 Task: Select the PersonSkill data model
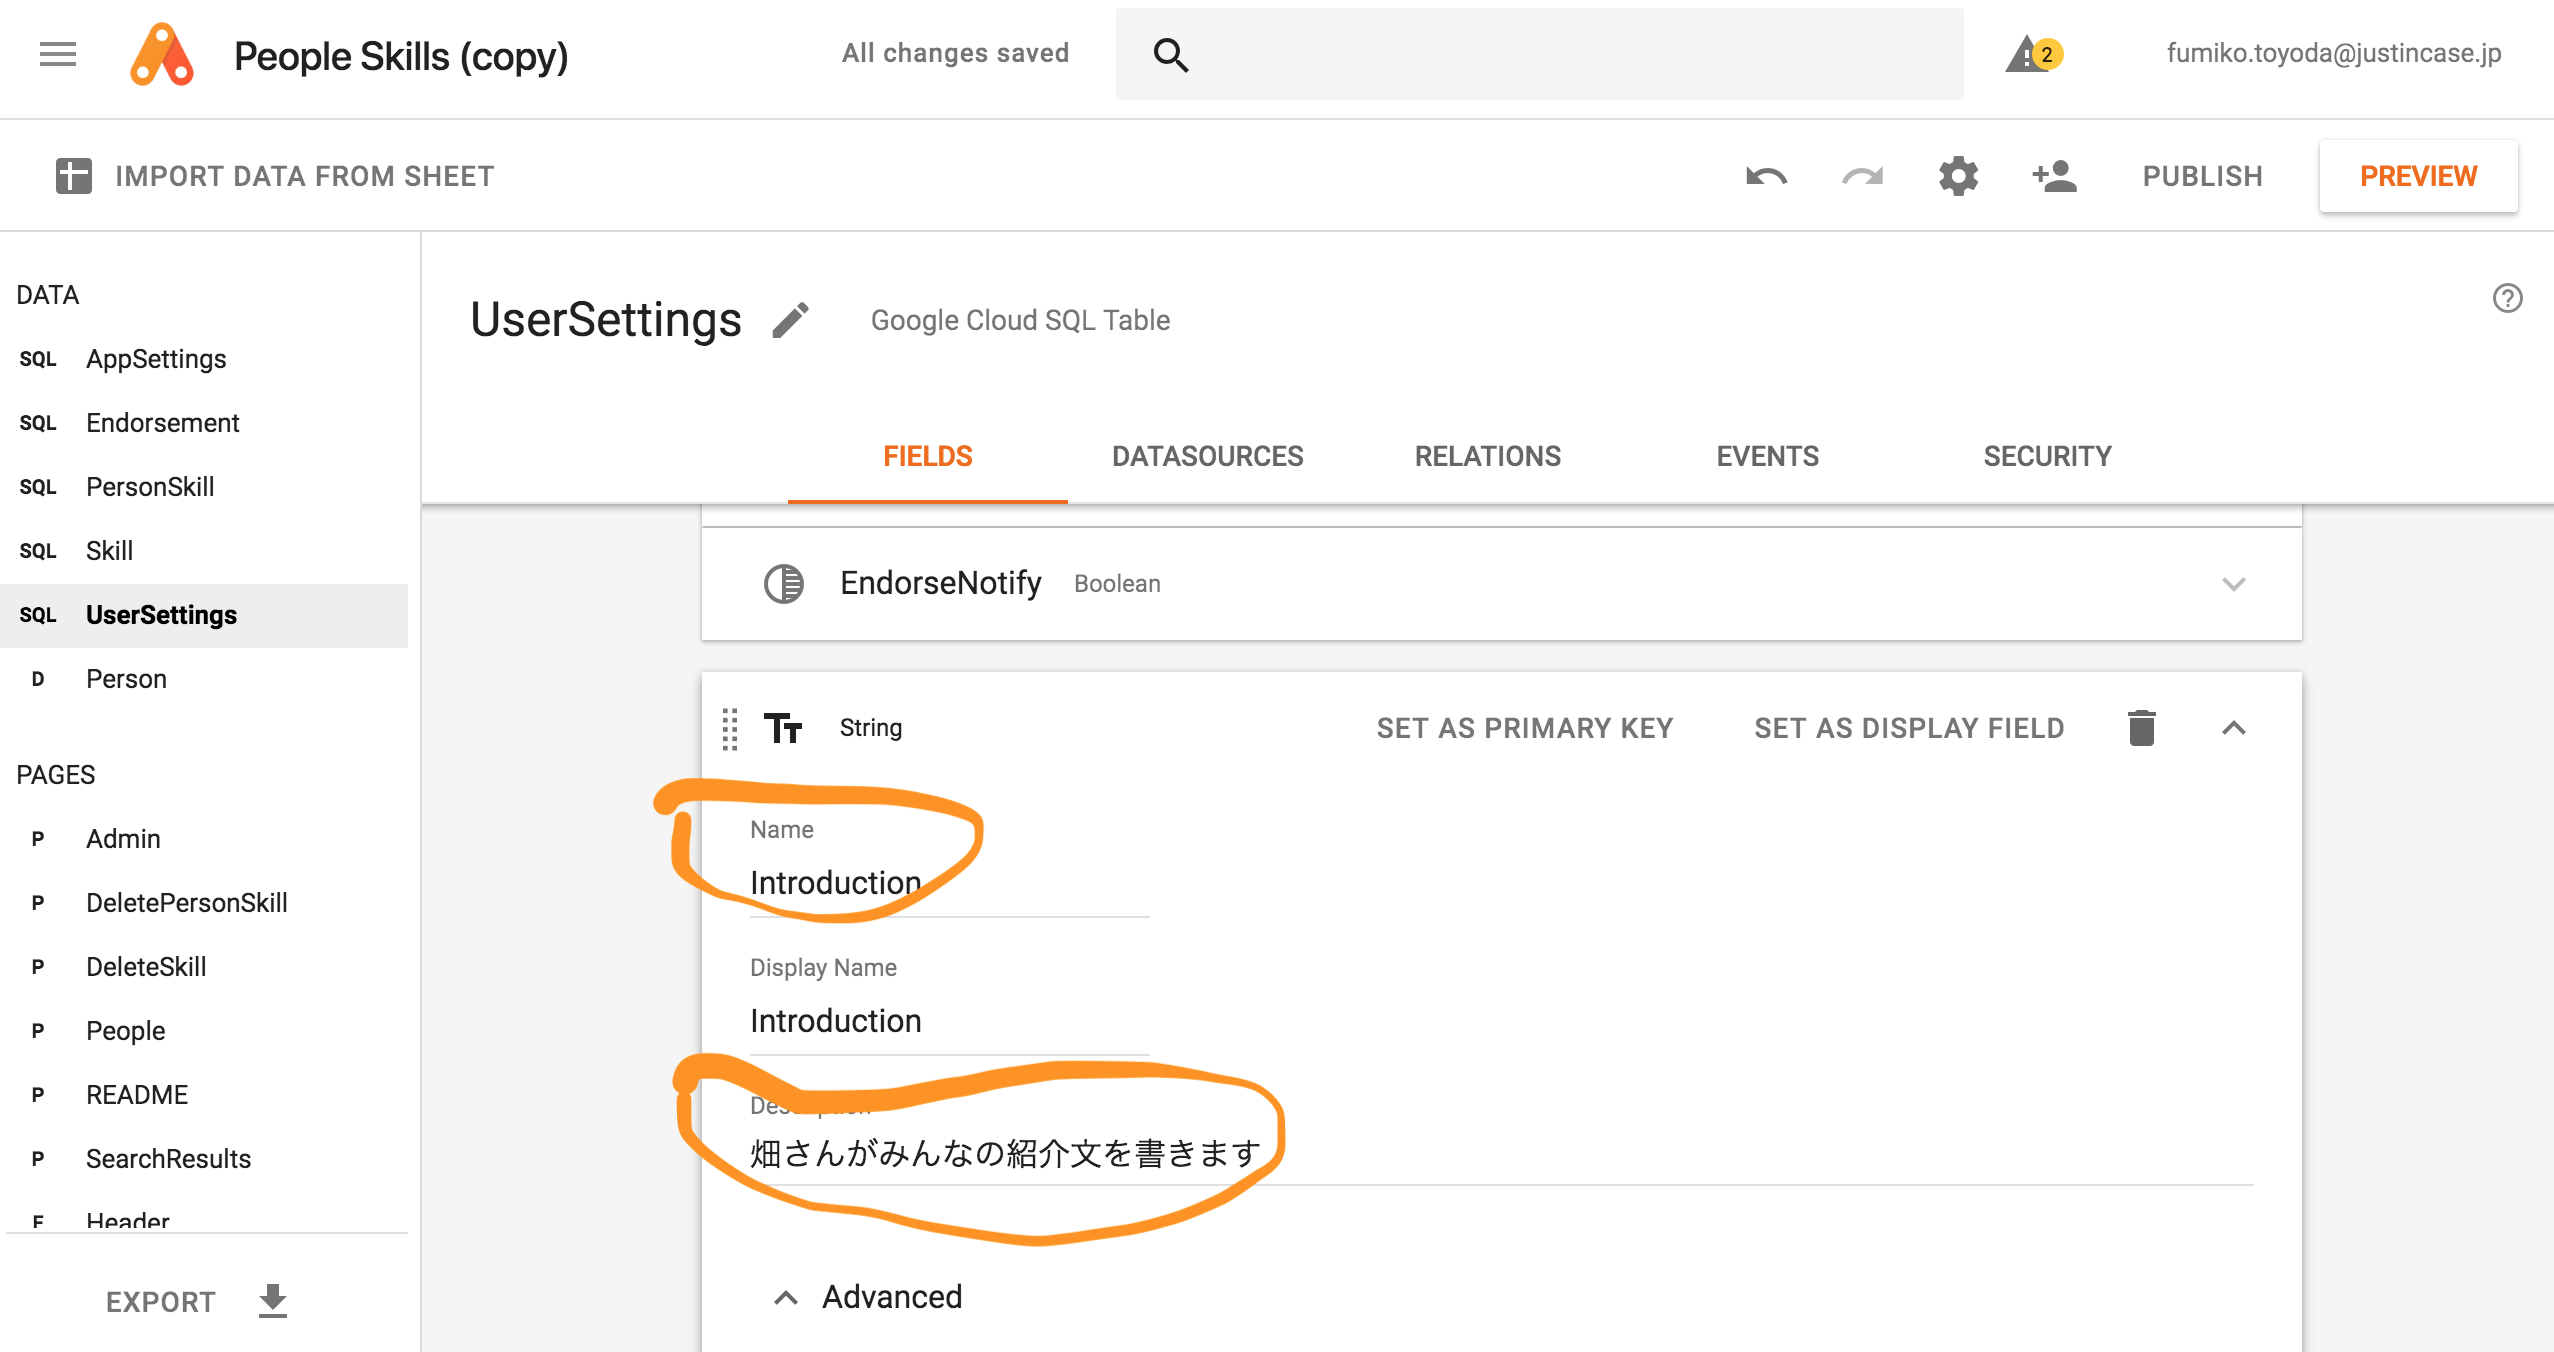150,487
